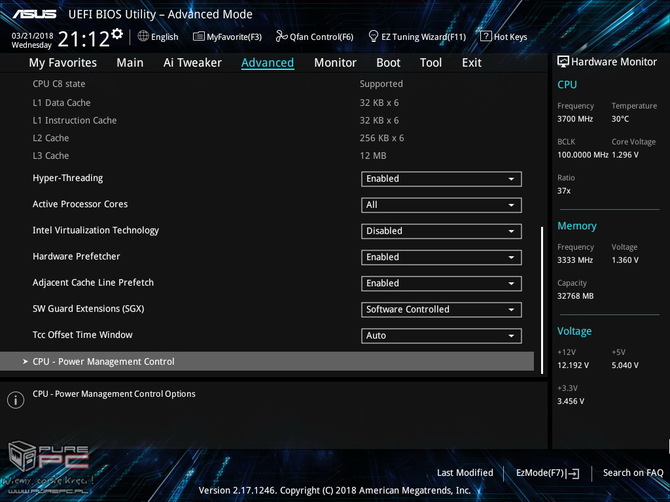The height and width of the screenshot is (502, 670).
Task: Click the 30°C CPU temperature value
Action: tap(620, 119)
